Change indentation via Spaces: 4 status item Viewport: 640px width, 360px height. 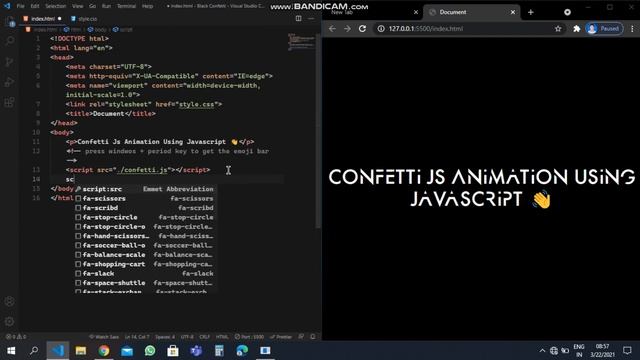tap(165, 337)
